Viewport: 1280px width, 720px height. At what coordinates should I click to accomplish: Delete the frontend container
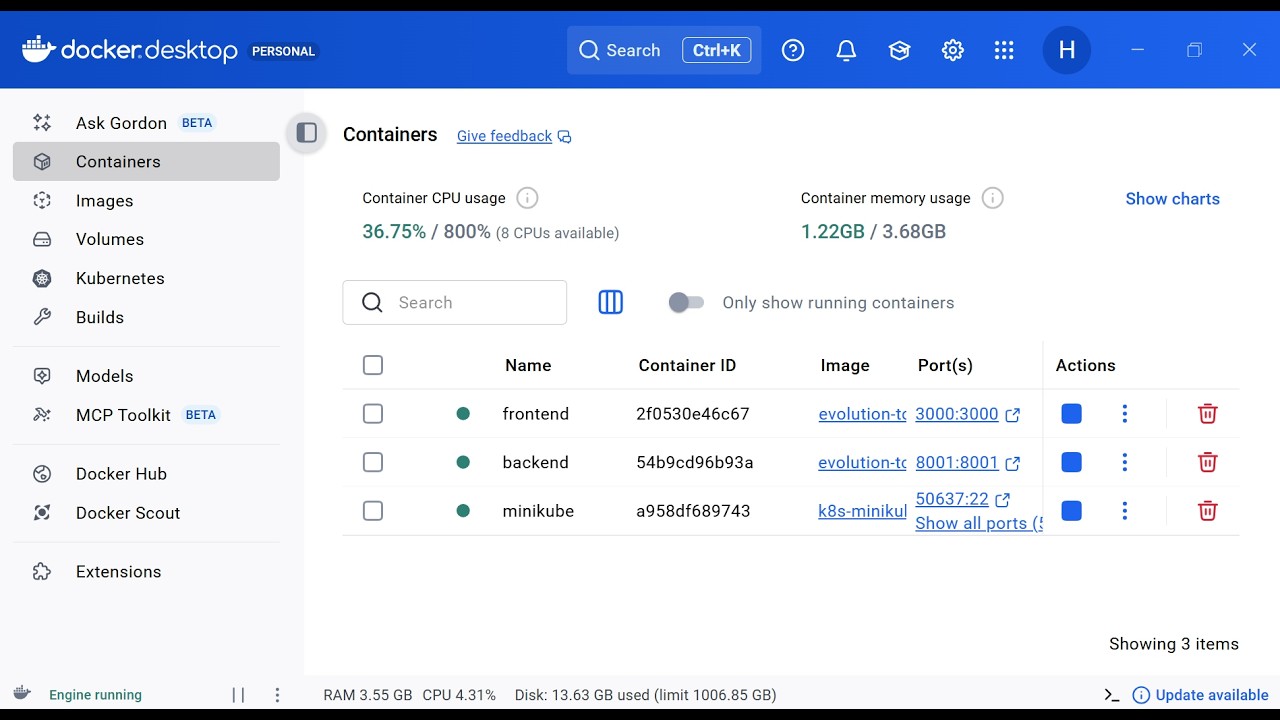pos(1207,413)
